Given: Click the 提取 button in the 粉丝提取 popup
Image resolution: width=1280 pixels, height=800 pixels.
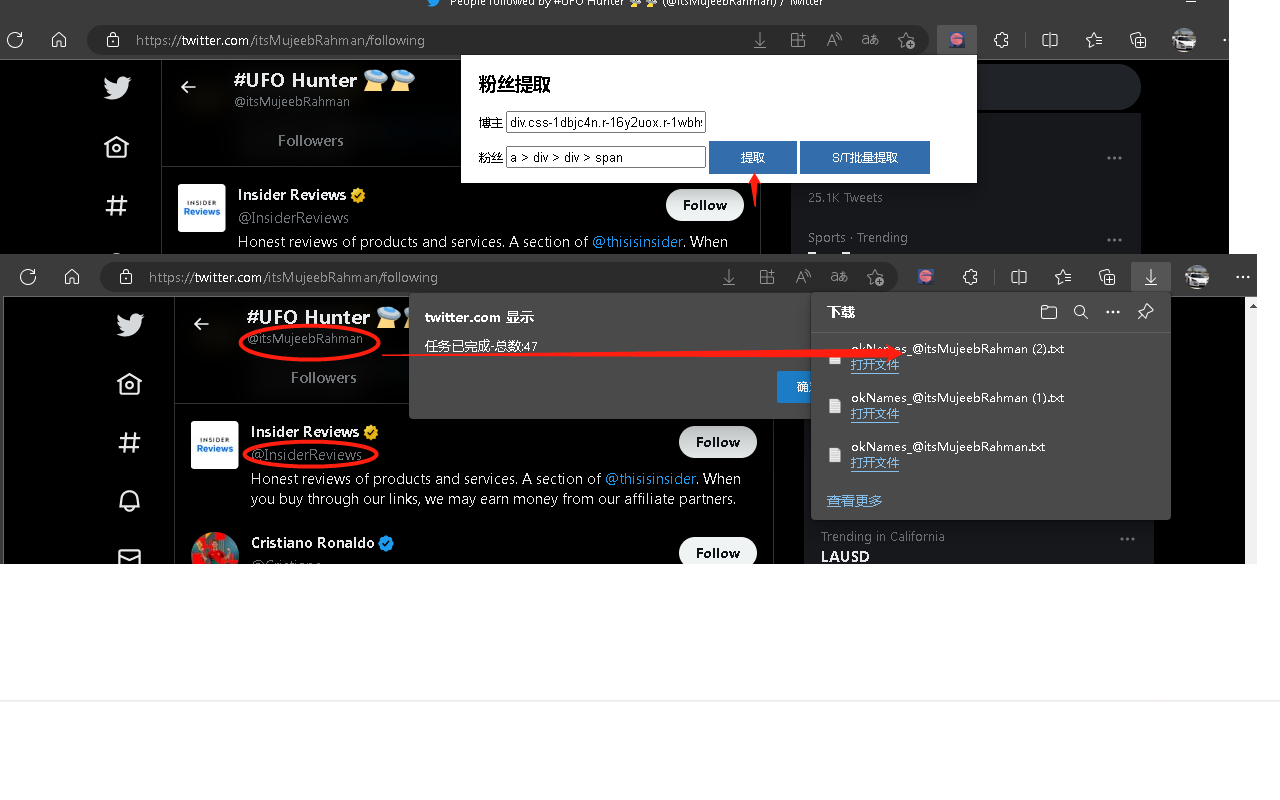Looking at the screenshot, I should (x=753, y=158).
